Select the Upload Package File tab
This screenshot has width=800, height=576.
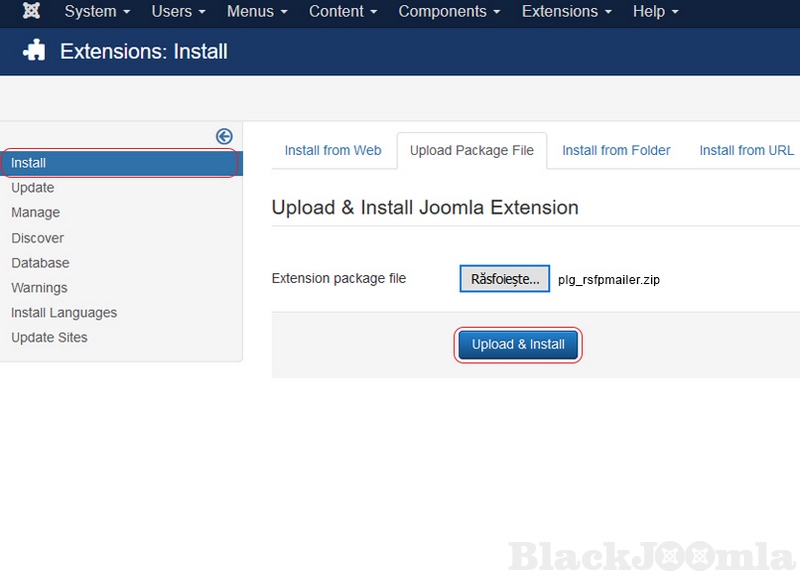tap(472, 150)
